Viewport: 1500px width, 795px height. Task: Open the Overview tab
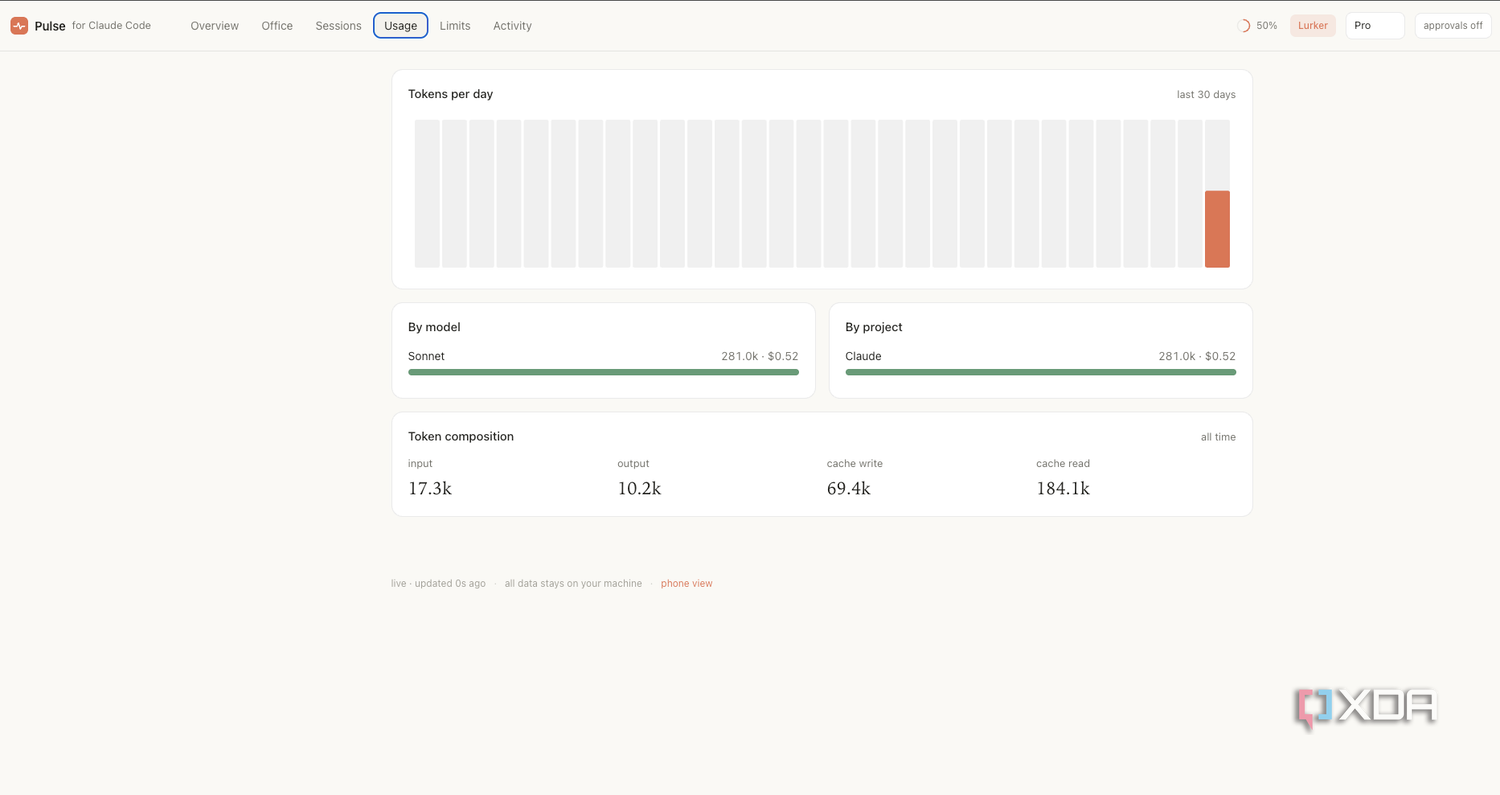coord(215,26)
